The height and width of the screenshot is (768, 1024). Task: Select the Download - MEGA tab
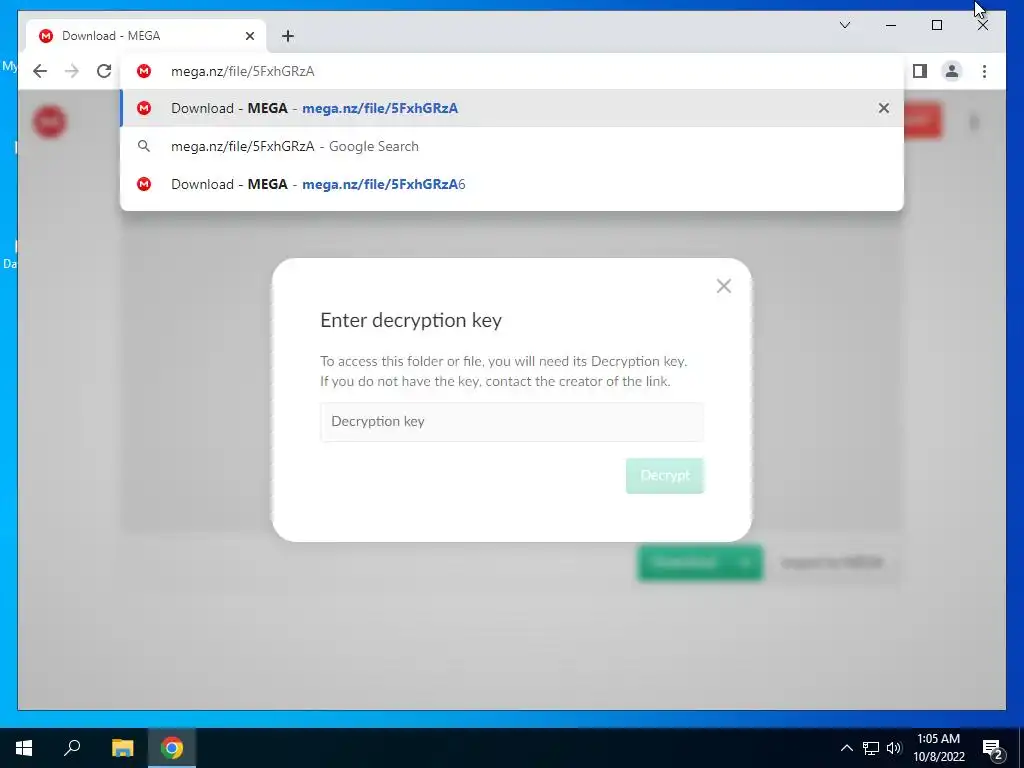tap(146, 36)
